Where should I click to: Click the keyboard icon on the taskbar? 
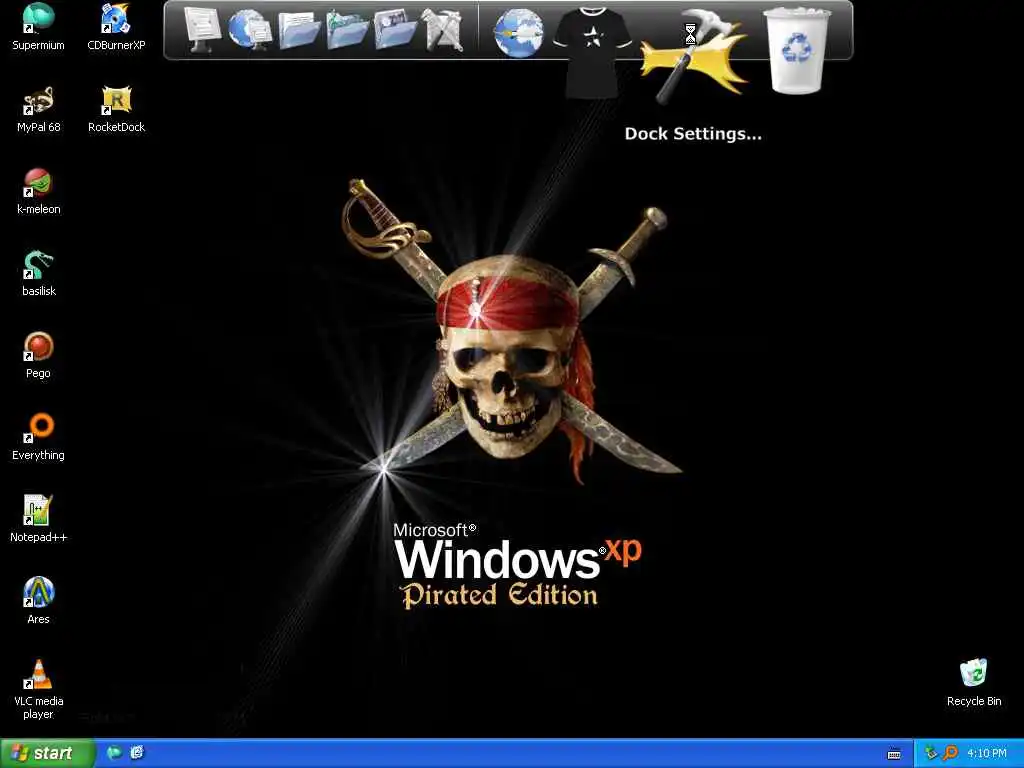click(894, 754)
